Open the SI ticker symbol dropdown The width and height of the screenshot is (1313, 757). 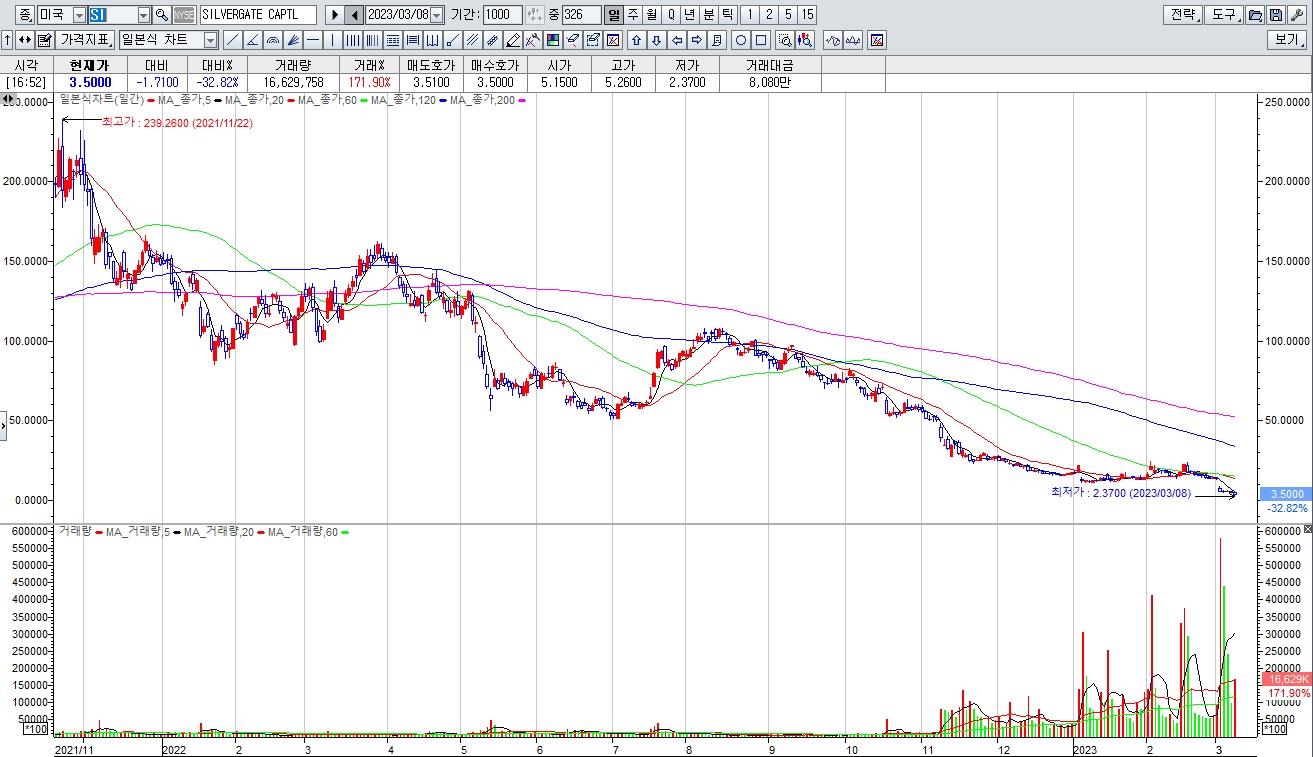(144, 15)
